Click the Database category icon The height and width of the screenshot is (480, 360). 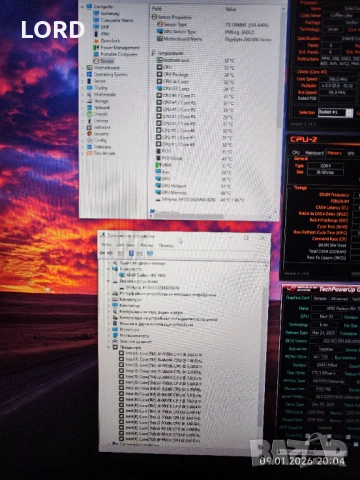coord(89,147)
